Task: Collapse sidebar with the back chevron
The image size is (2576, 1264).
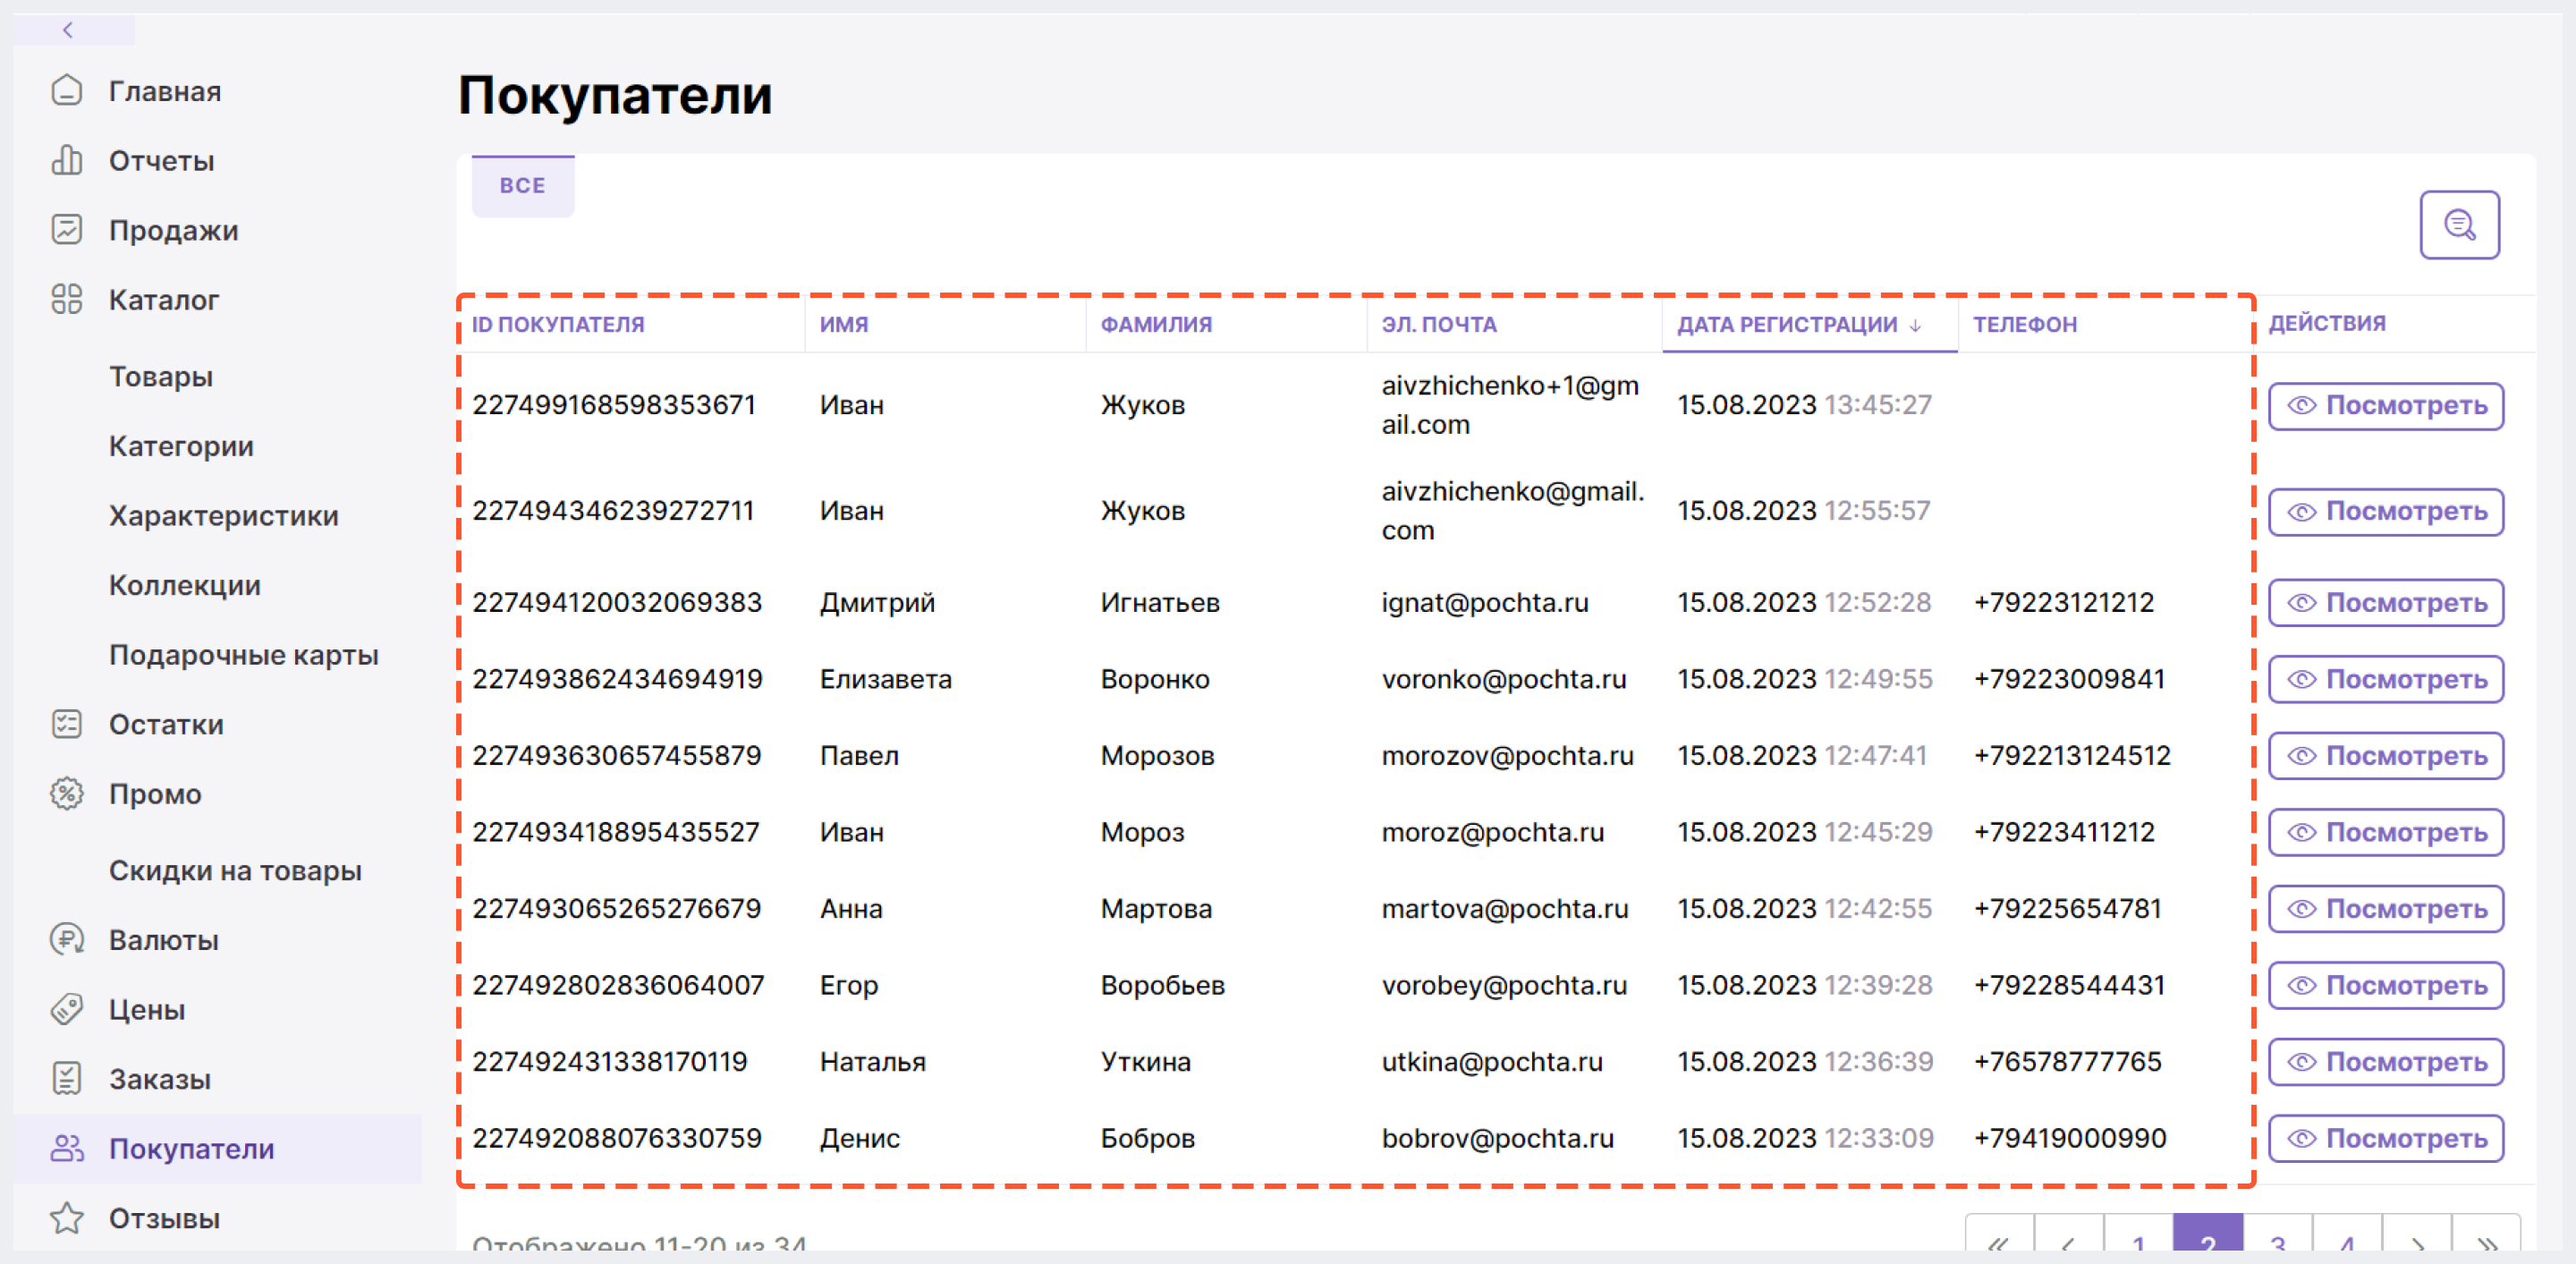Action: [68, 30]
